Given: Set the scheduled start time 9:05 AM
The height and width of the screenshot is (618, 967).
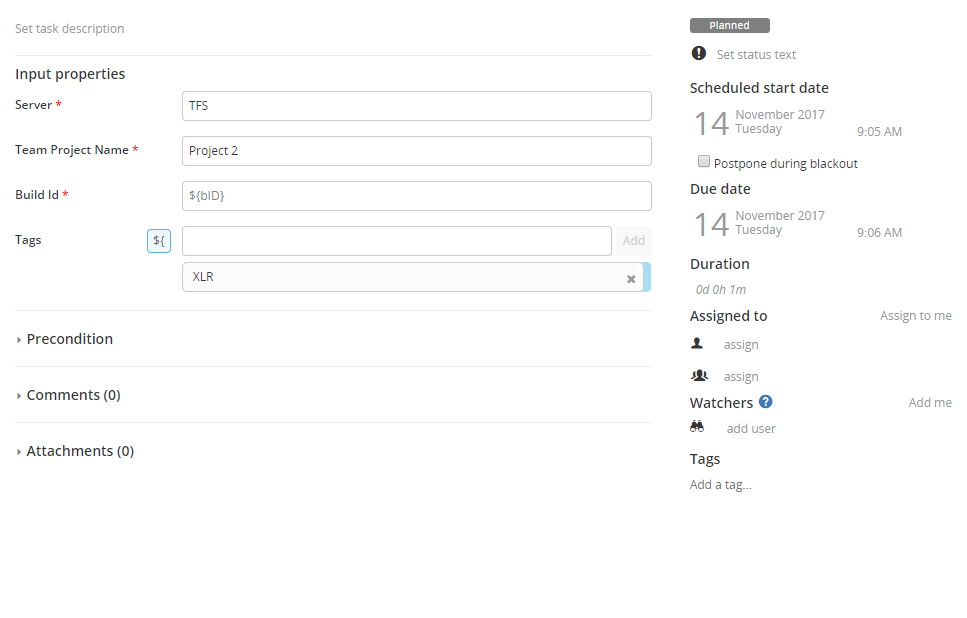Looking at the screenshot, I should (x=879, y=132).
